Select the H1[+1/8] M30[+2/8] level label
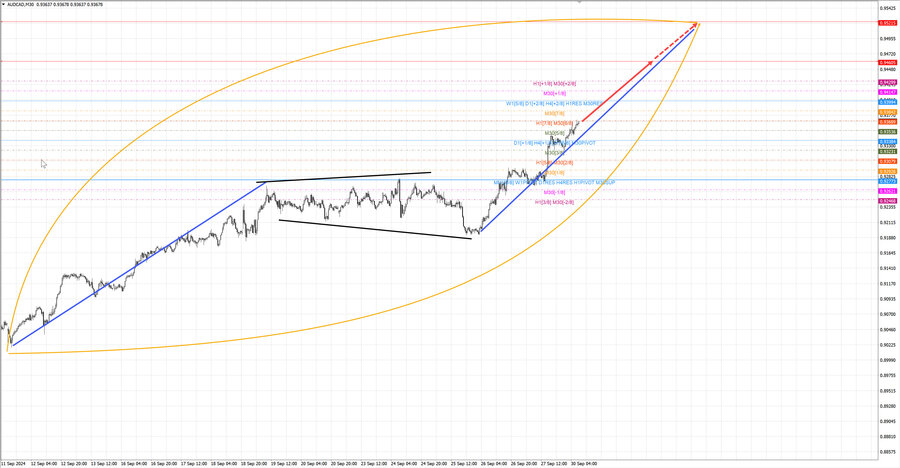The image size is (900, 468). [554, 83]
